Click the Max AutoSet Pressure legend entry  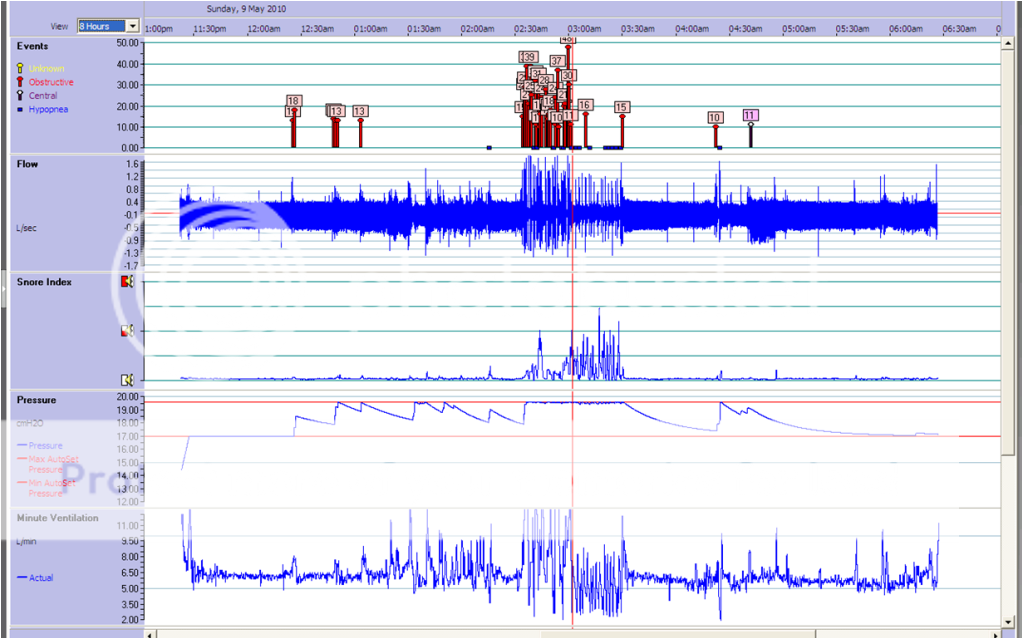[48, 465]
